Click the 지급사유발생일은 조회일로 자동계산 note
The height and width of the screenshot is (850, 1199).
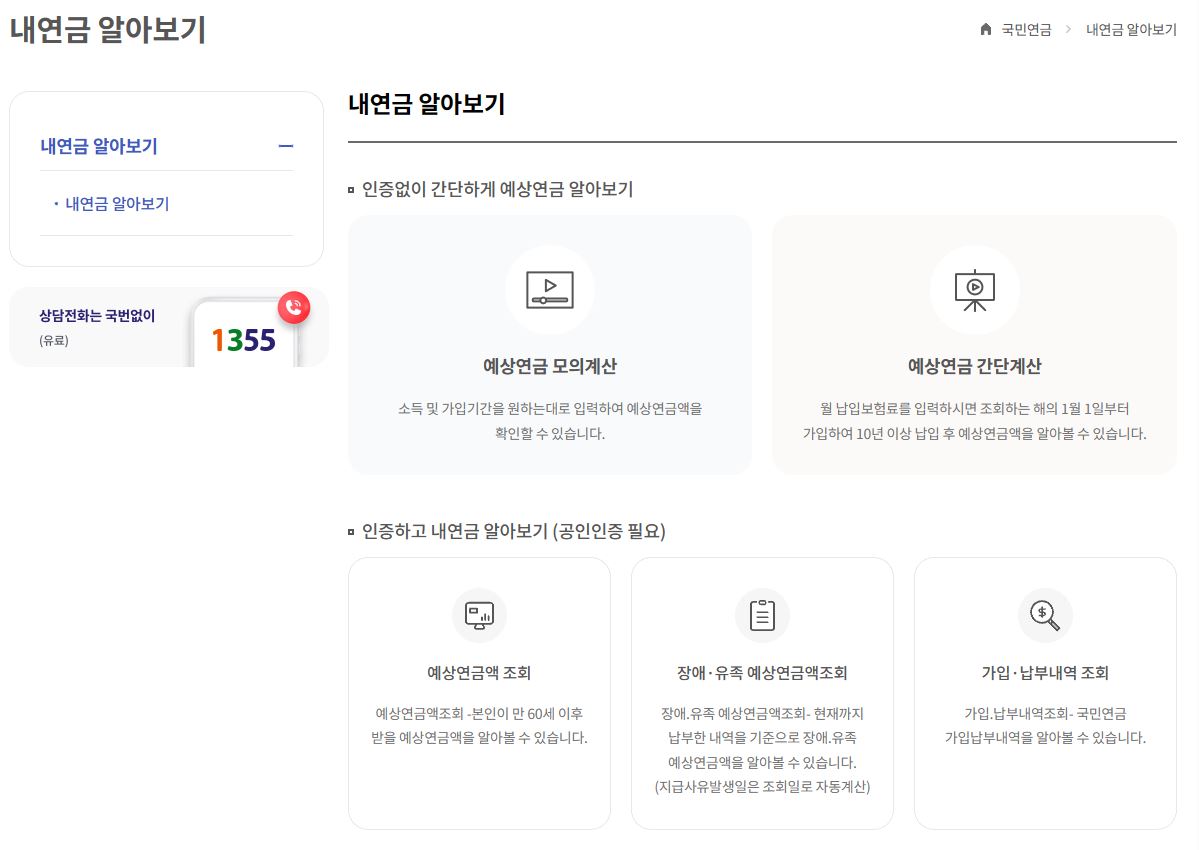point(762,787)
